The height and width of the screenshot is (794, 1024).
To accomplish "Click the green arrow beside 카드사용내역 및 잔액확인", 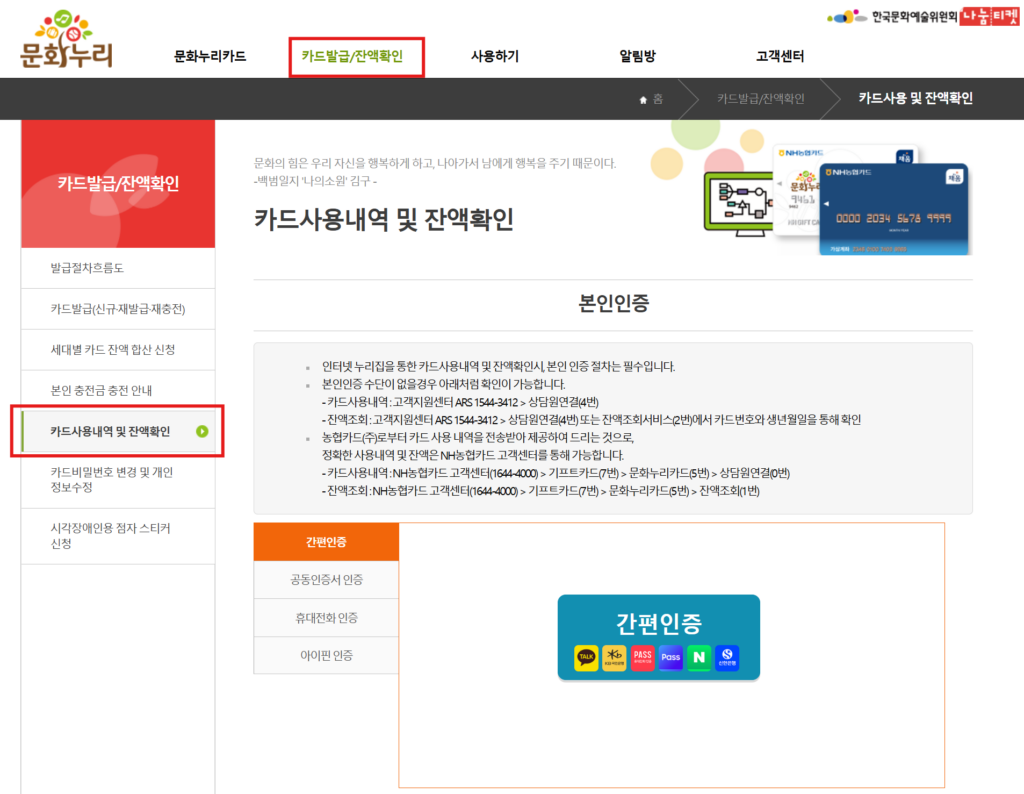I will point(202,431).
